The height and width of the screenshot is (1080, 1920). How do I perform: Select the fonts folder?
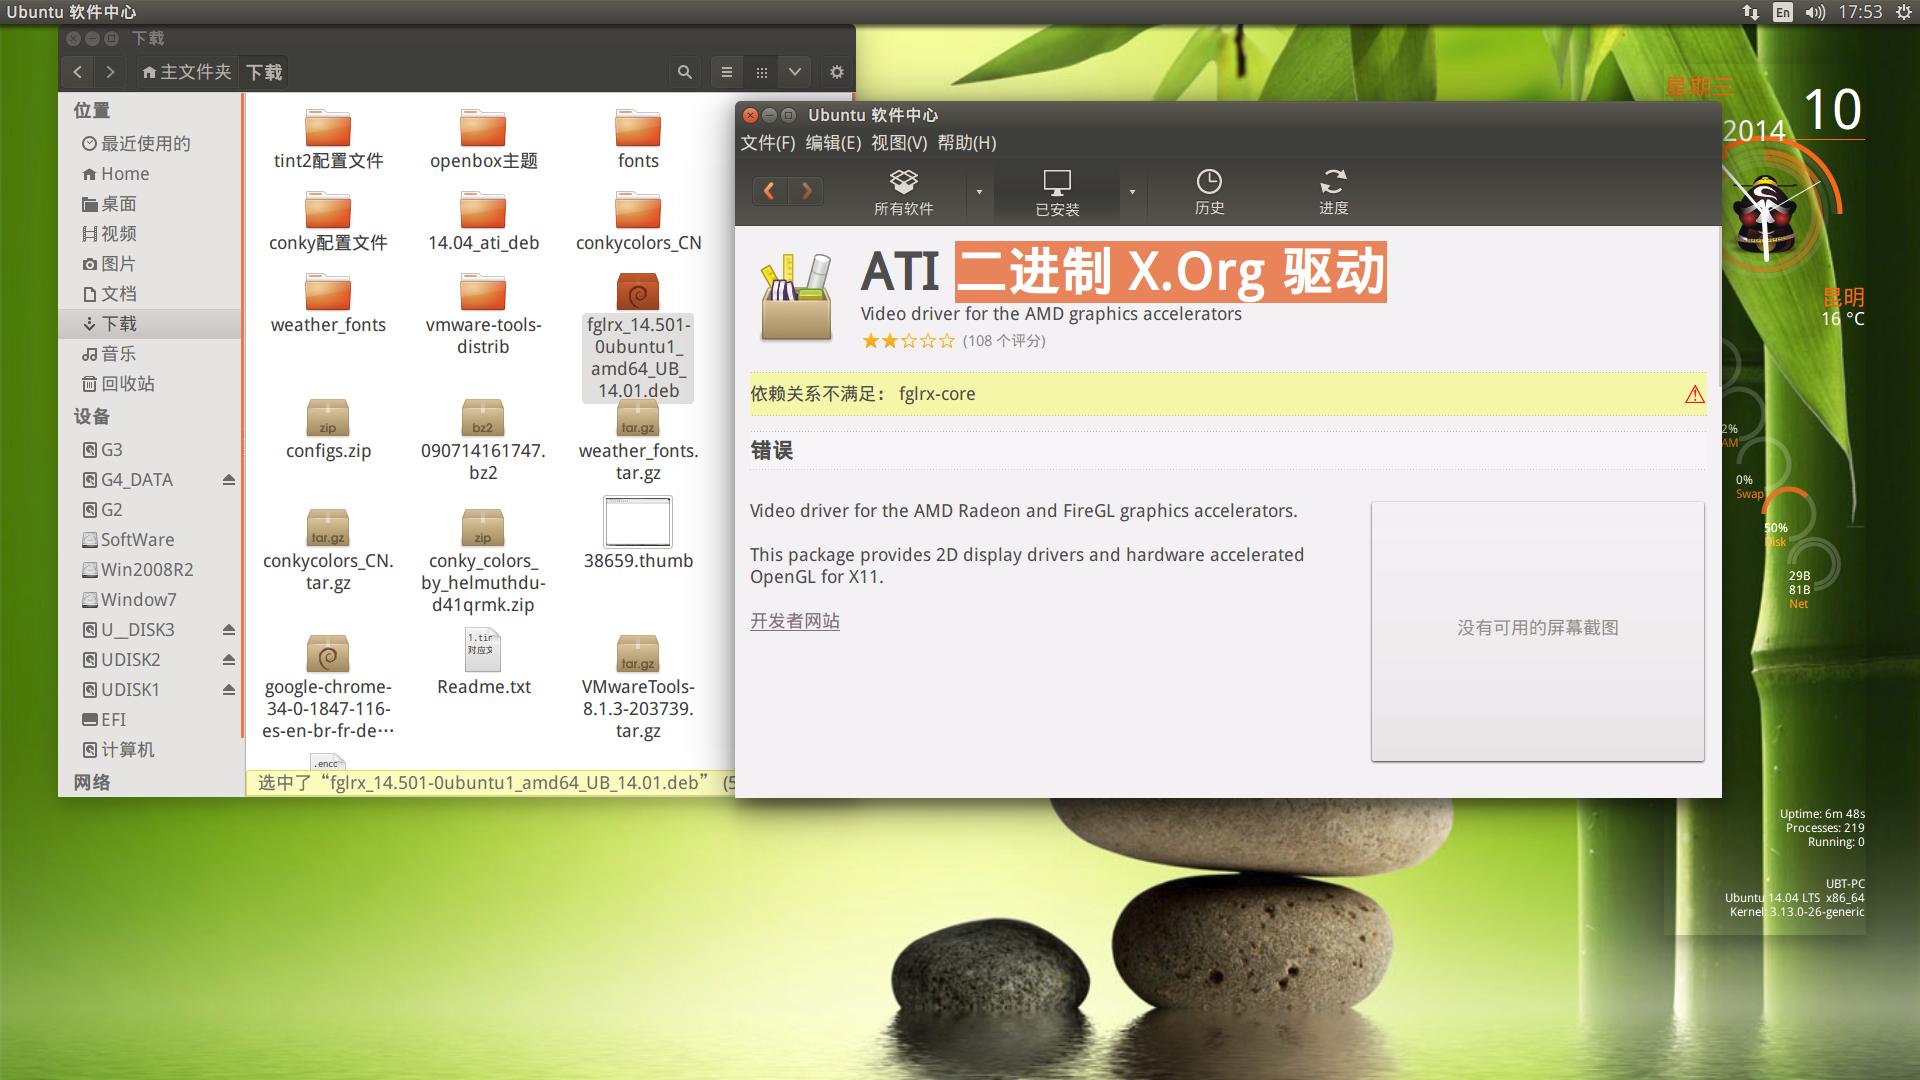pyautogui.click(x=638, y=140)
